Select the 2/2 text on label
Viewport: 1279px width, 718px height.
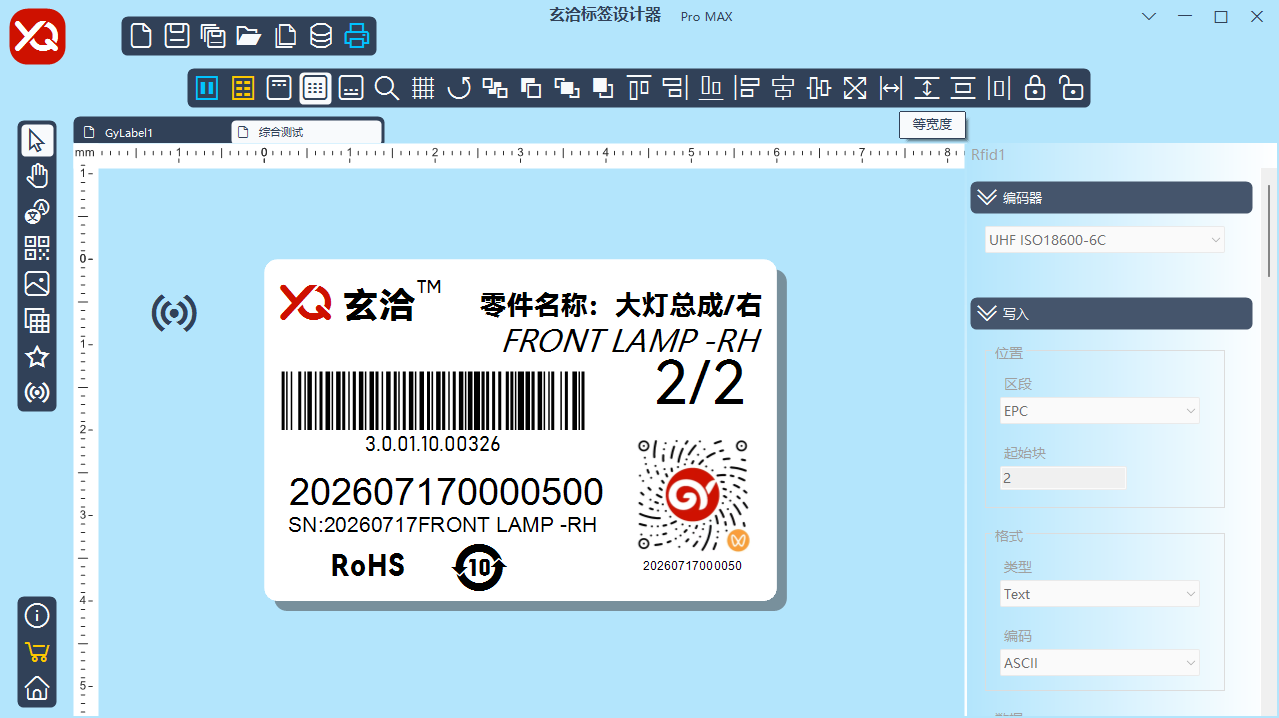tap(700, 384)
